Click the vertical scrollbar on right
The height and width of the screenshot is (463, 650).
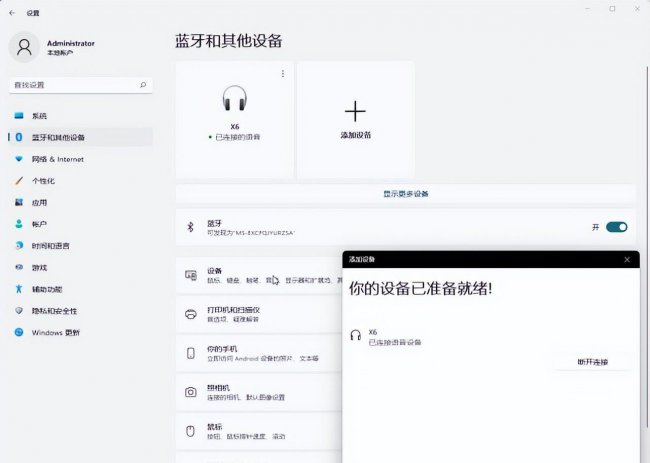click(648, 247)
